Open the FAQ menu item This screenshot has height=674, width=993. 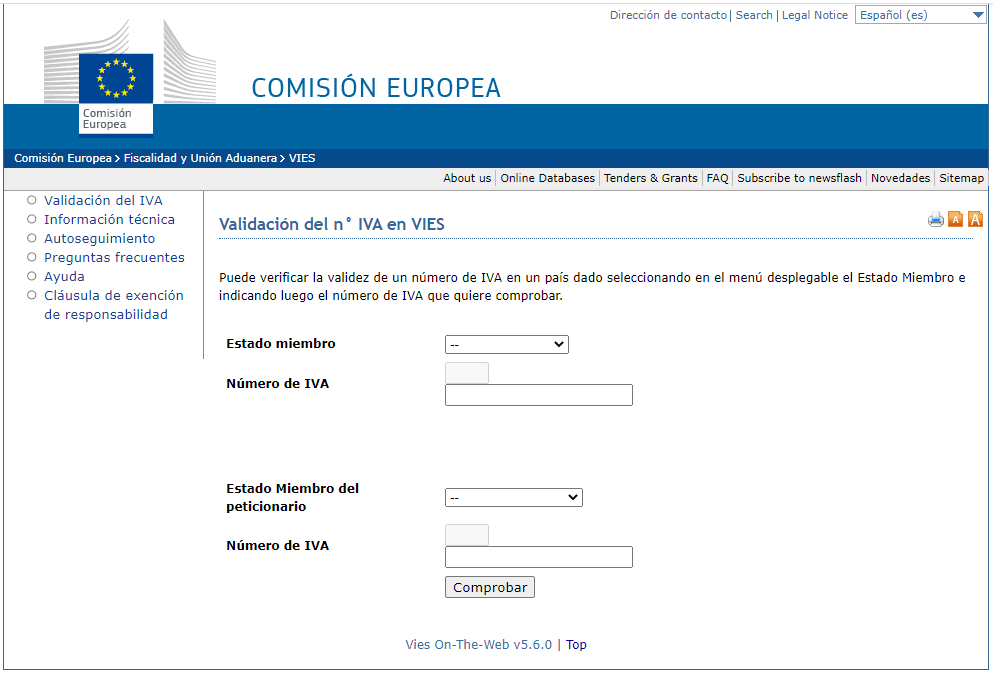point(718,178)
